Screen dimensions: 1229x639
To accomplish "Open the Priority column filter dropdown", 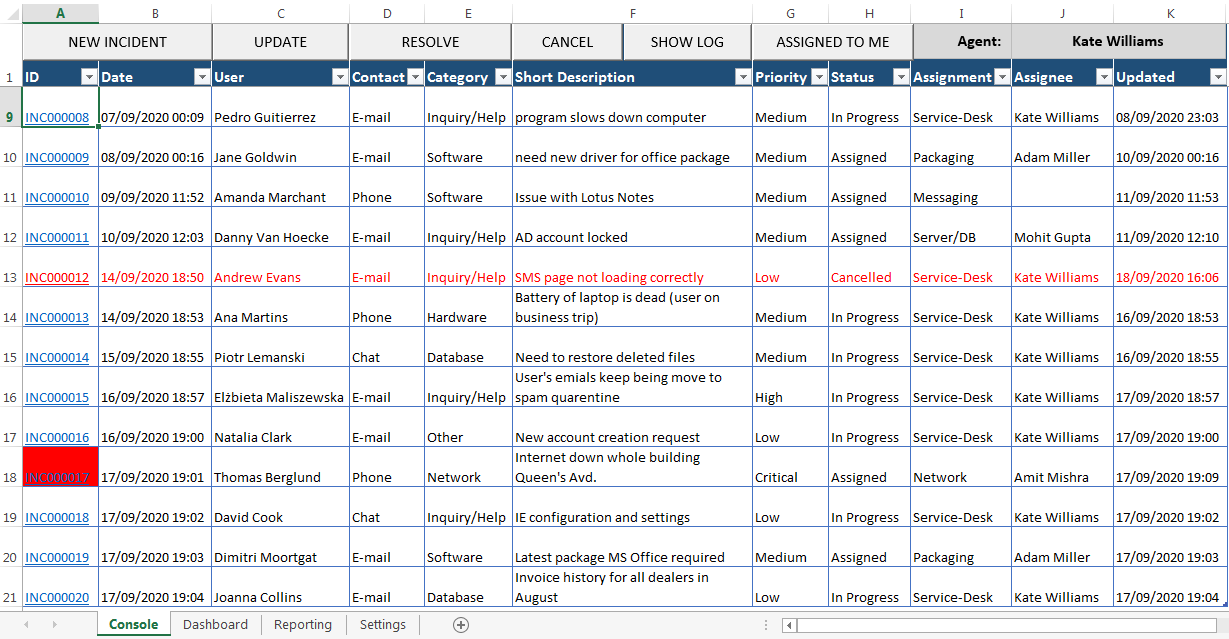I will click(819, 77).
